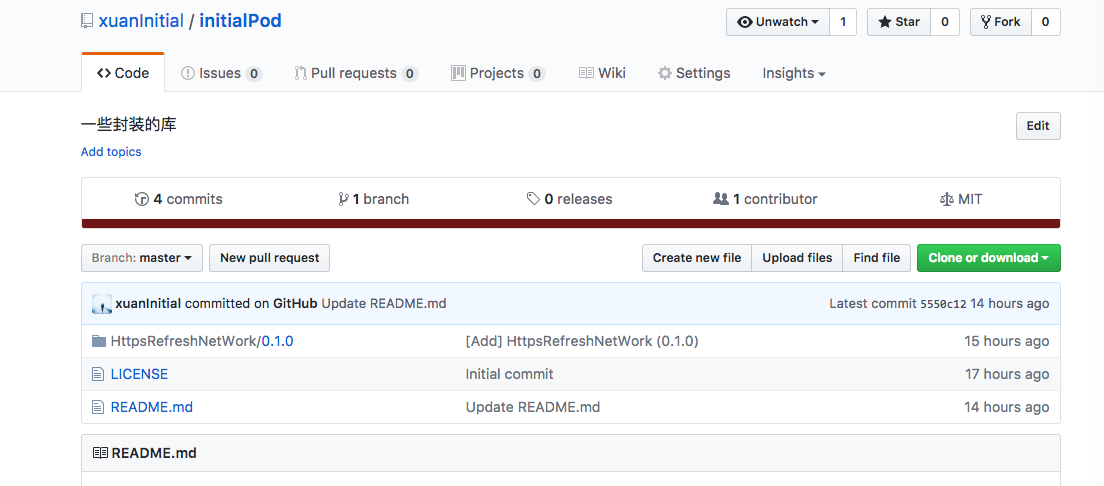Click xuanInitial author name in the commit bar
The height and width of the screenshot is (486, 1104).
point(148,304)
